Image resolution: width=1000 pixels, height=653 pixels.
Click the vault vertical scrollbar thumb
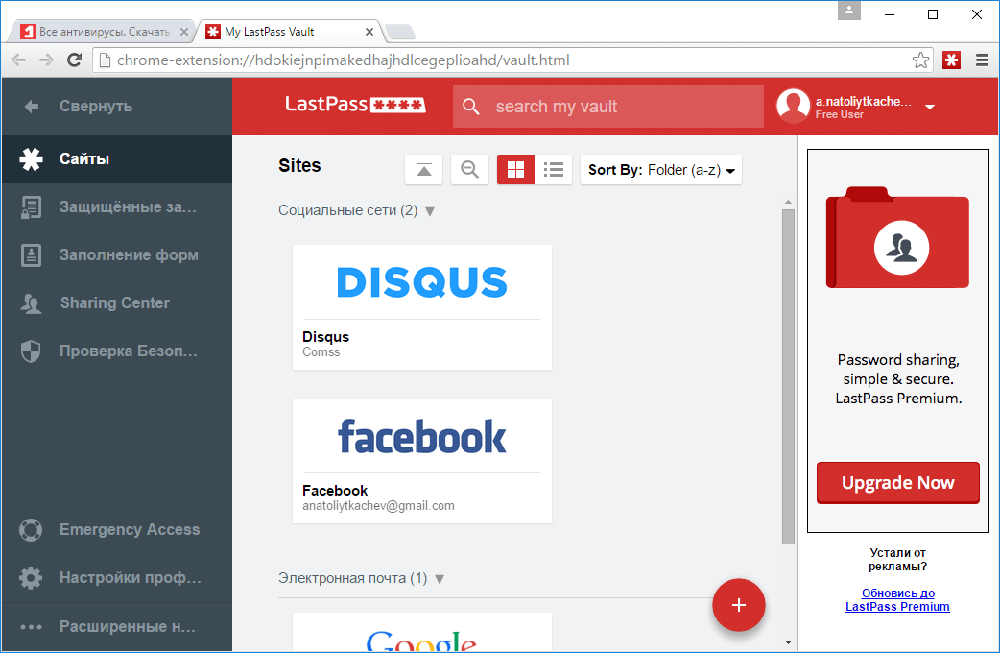click(x=788, y=376)
